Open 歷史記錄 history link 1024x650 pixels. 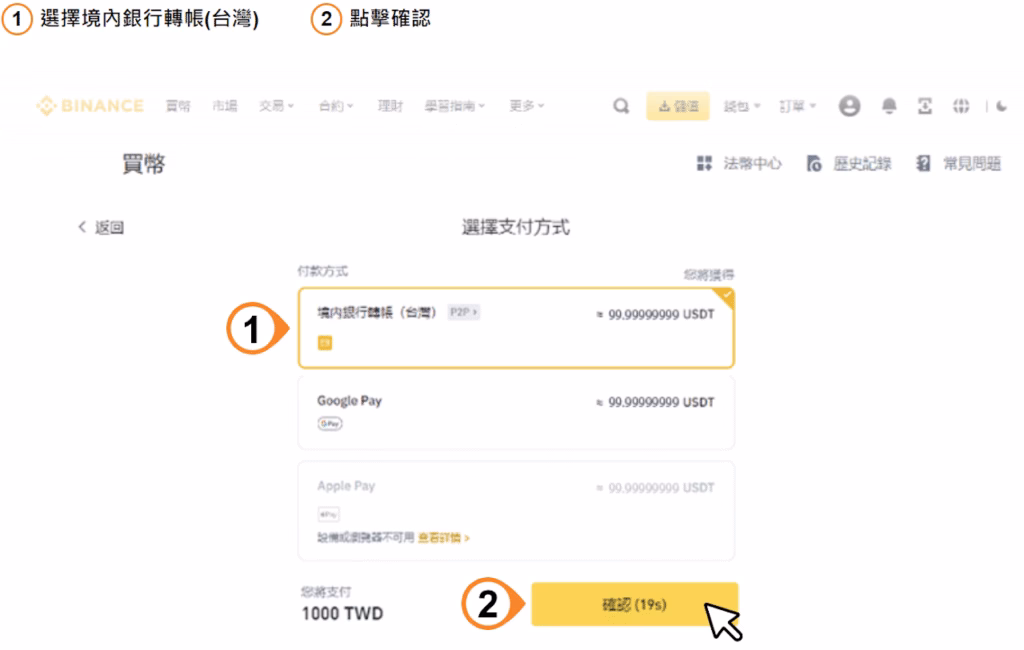click(849, 163)
